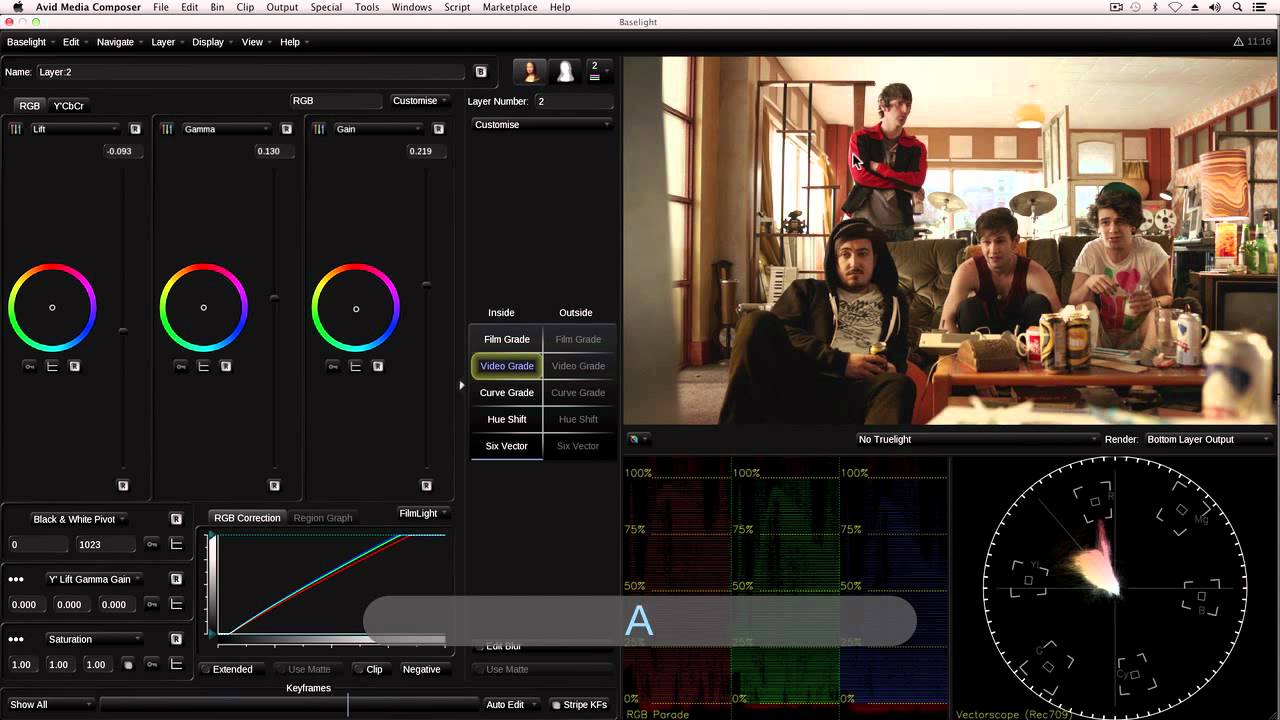Click the white silhouette matte view icon
The image size is (1280, 720).
pos(565,71)
